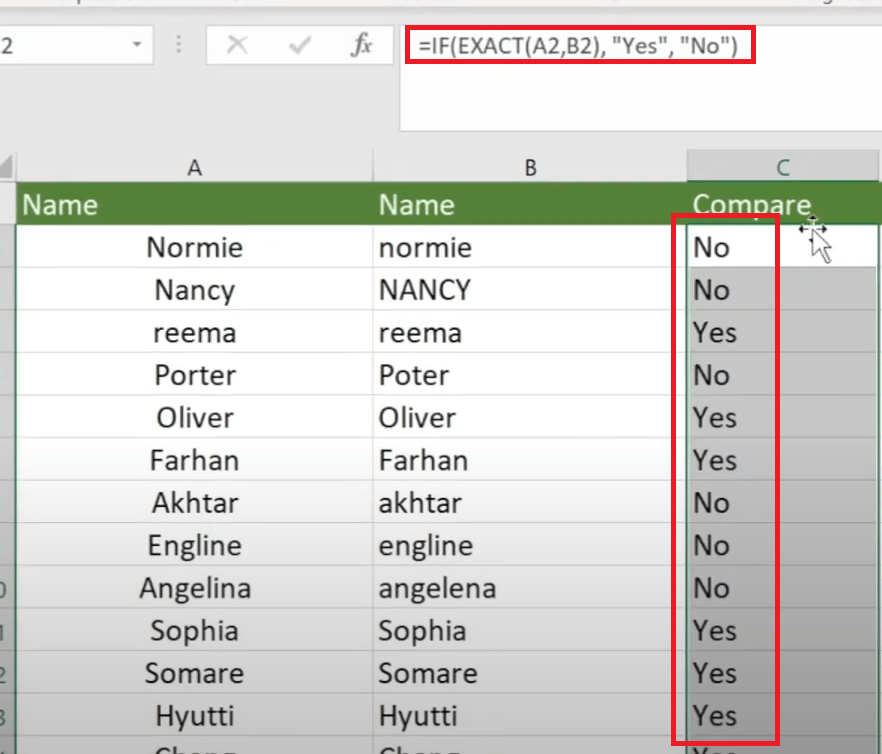The height and width of the screenshot is (754, 882).
Task: Select column B by its header
Action: click(x=530, y=167)
